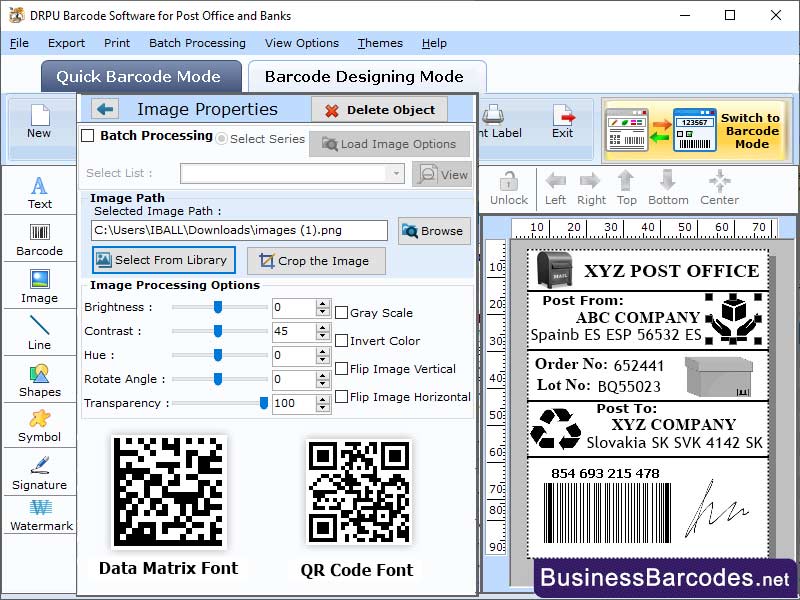Open the Themes menu
The image size is (800, 600).
[x=379, y=43]
